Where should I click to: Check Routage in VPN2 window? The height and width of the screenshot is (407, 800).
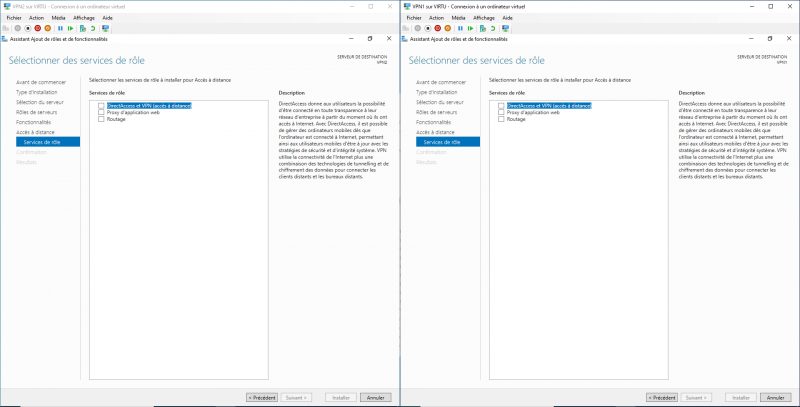point(101,119)
